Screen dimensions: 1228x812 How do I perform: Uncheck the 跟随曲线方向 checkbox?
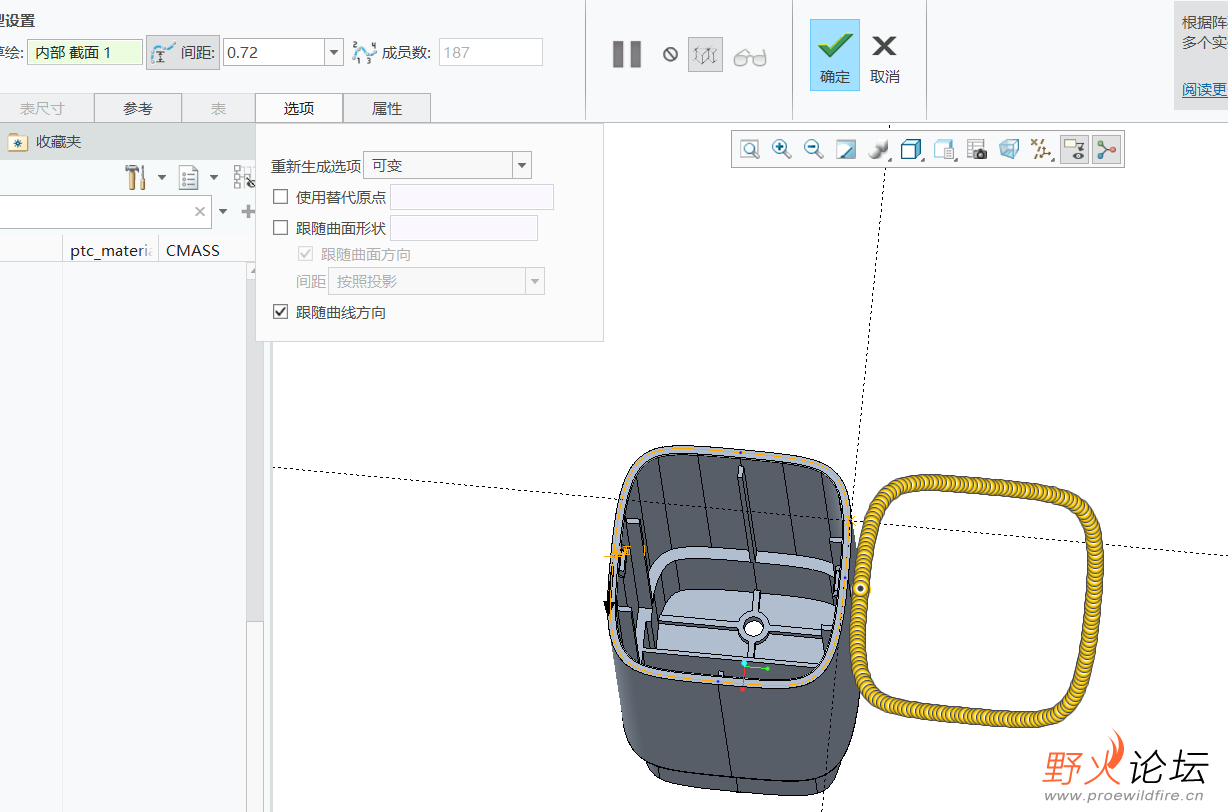pos(281,312)
